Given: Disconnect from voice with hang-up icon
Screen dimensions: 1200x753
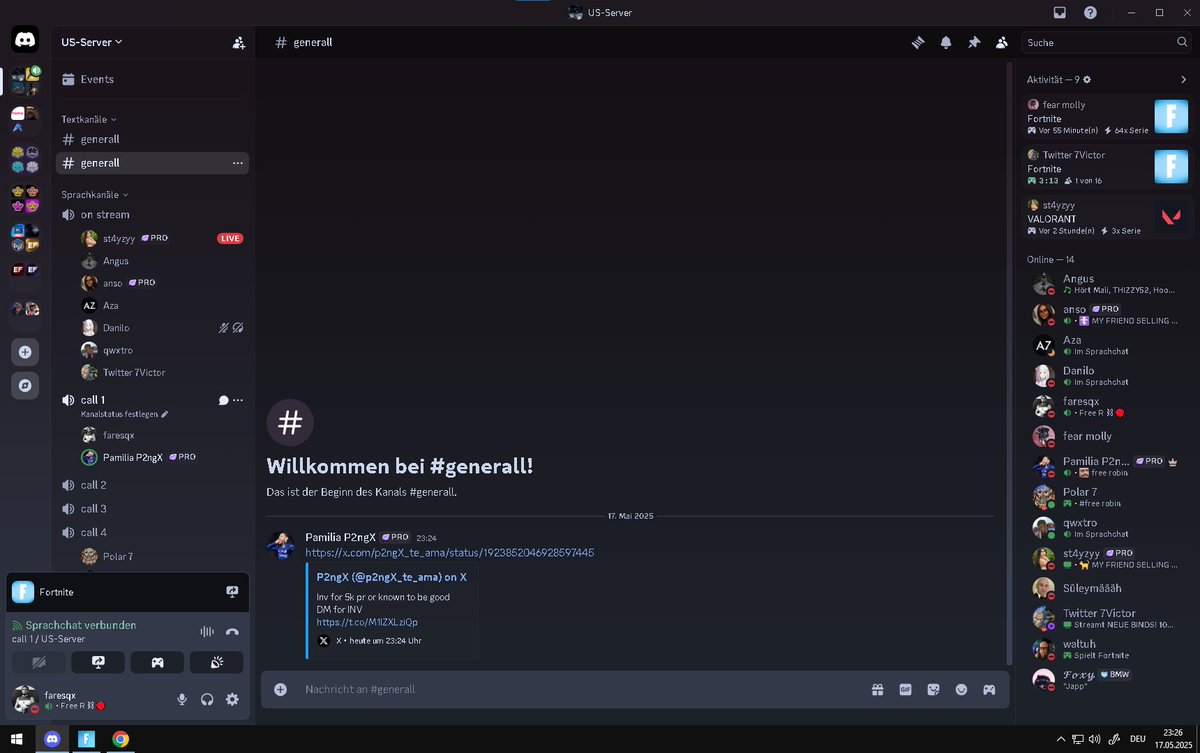Looking at the screenshot, I should (232, 631).
